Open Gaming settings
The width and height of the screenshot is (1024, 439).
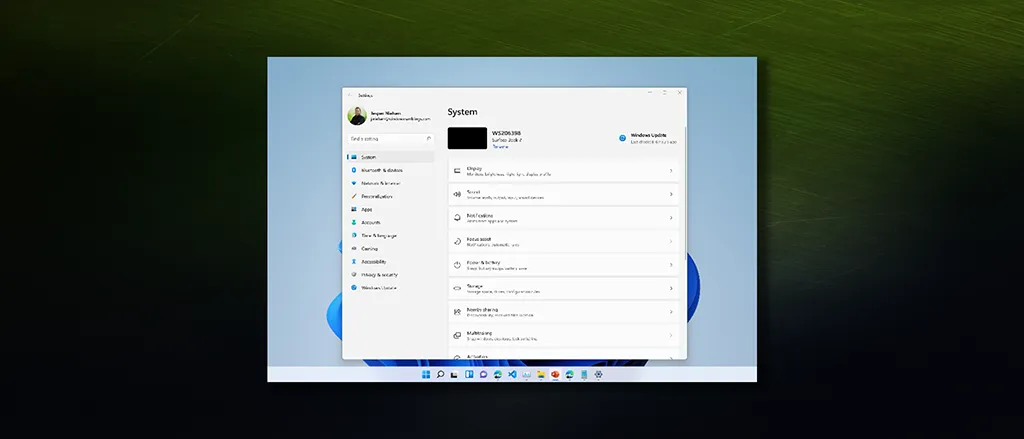pos(391,248)
